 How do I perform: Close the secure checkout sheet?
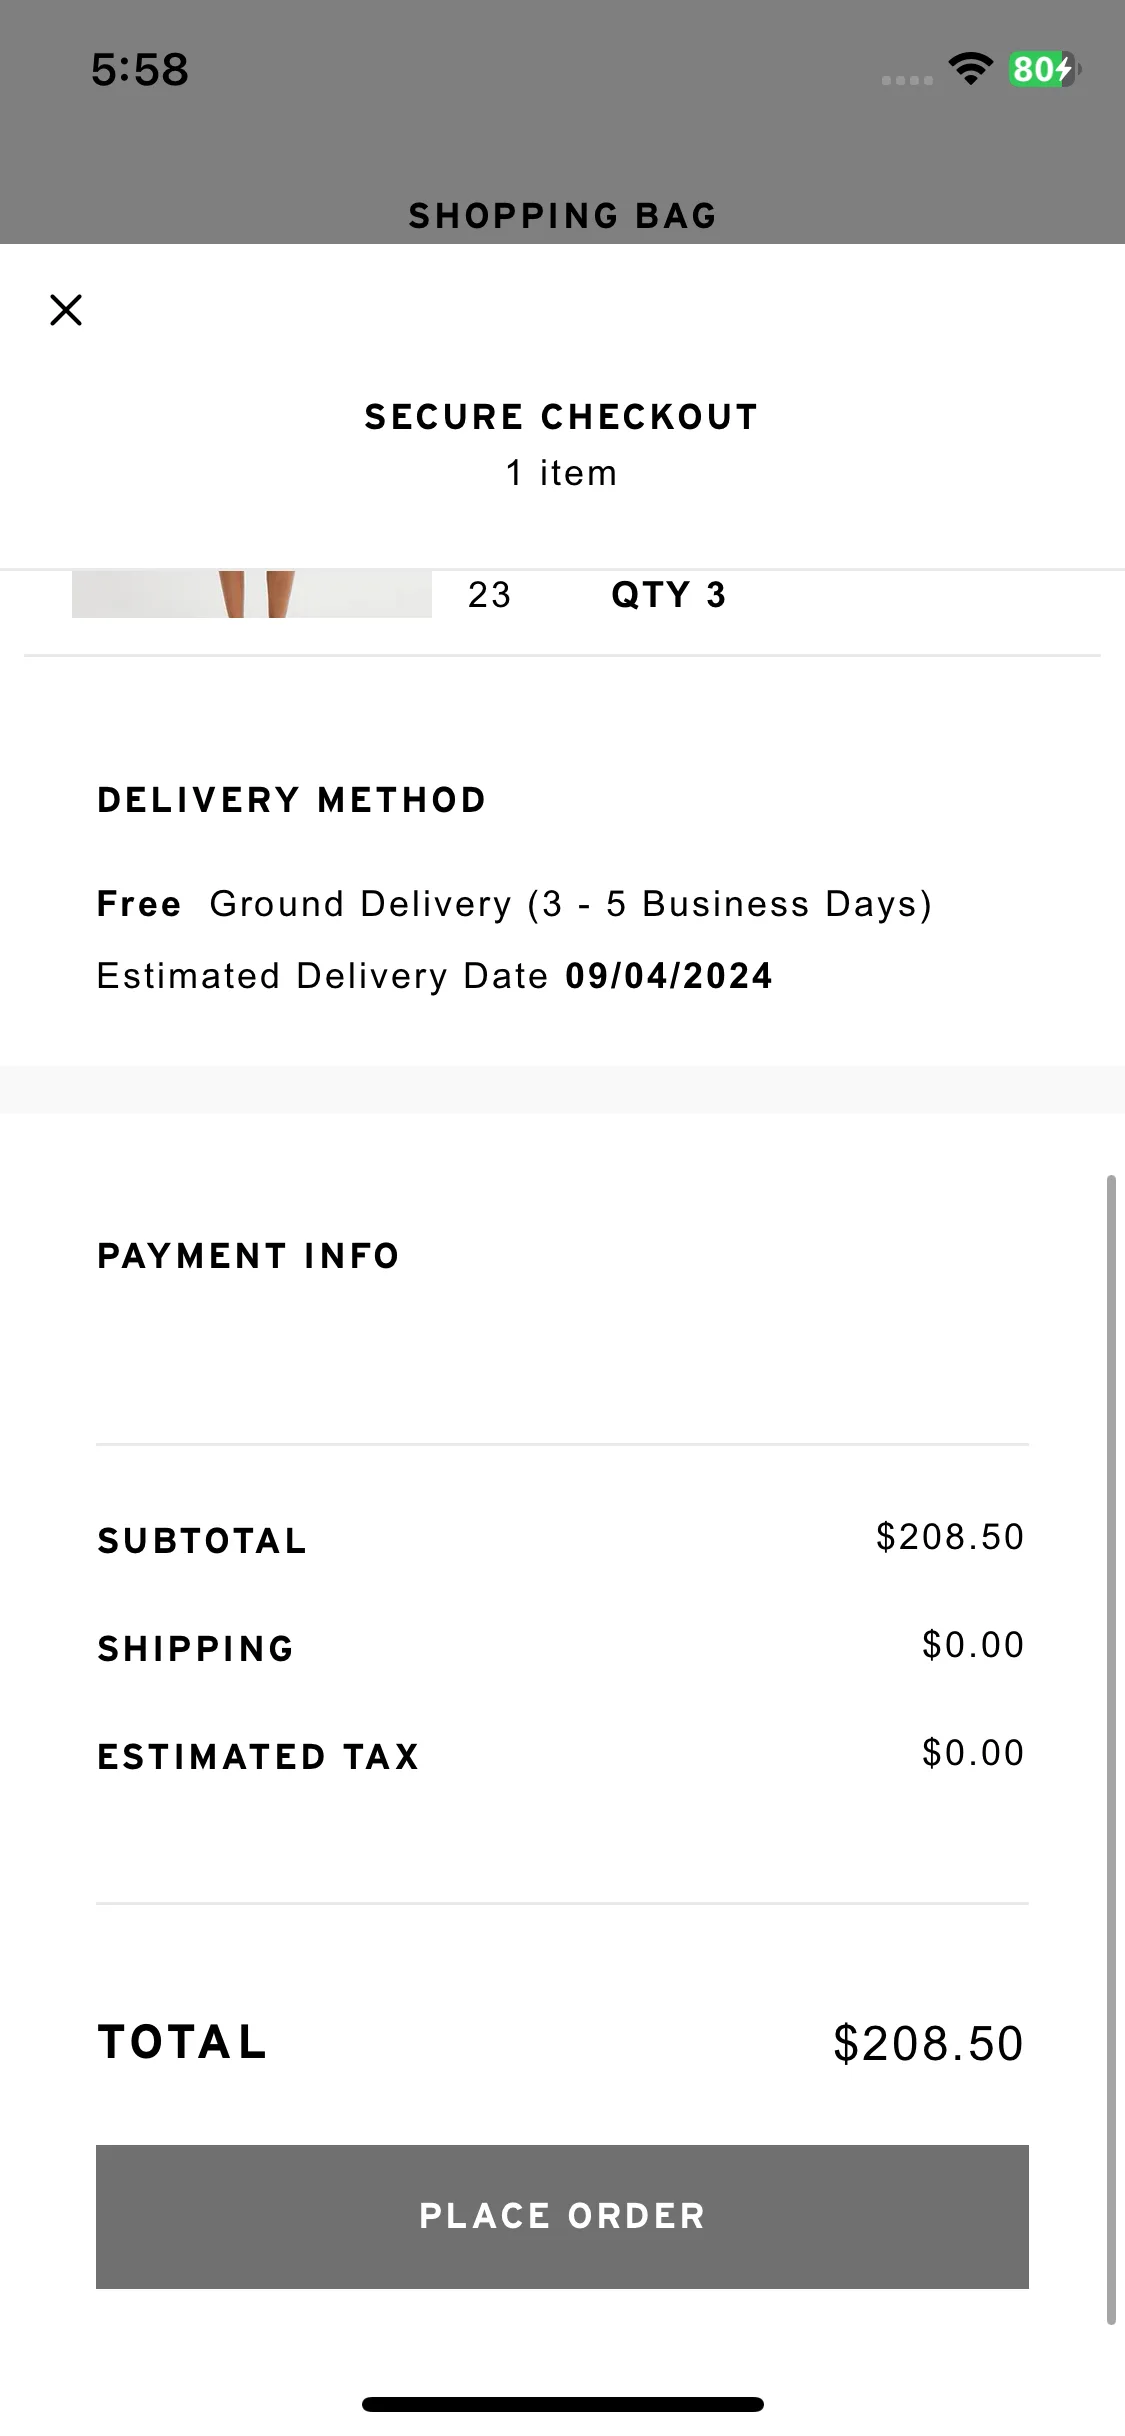tap(66, 310)
